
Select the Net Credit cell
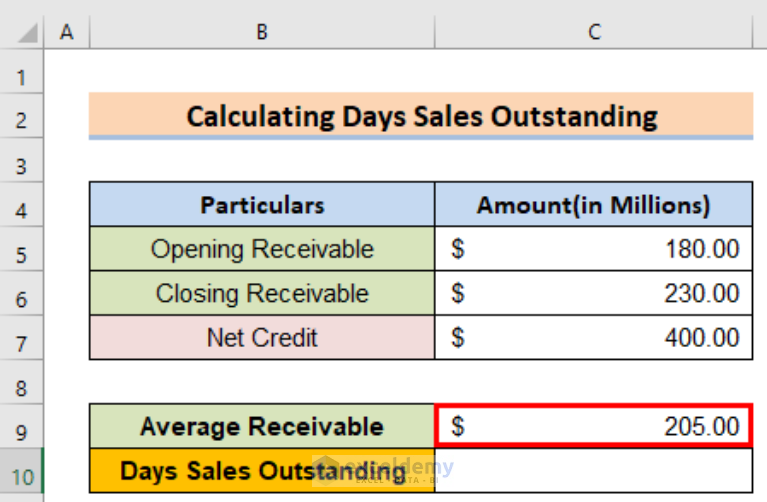262,338
